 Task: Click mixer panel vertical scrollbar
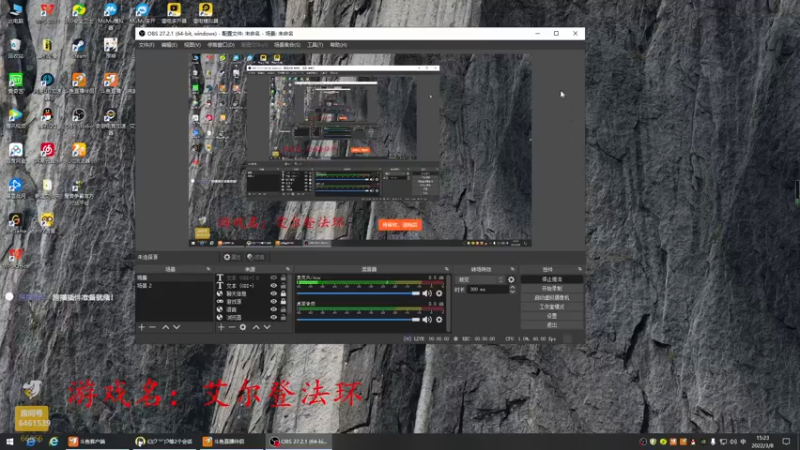click(x=448, y=303)
